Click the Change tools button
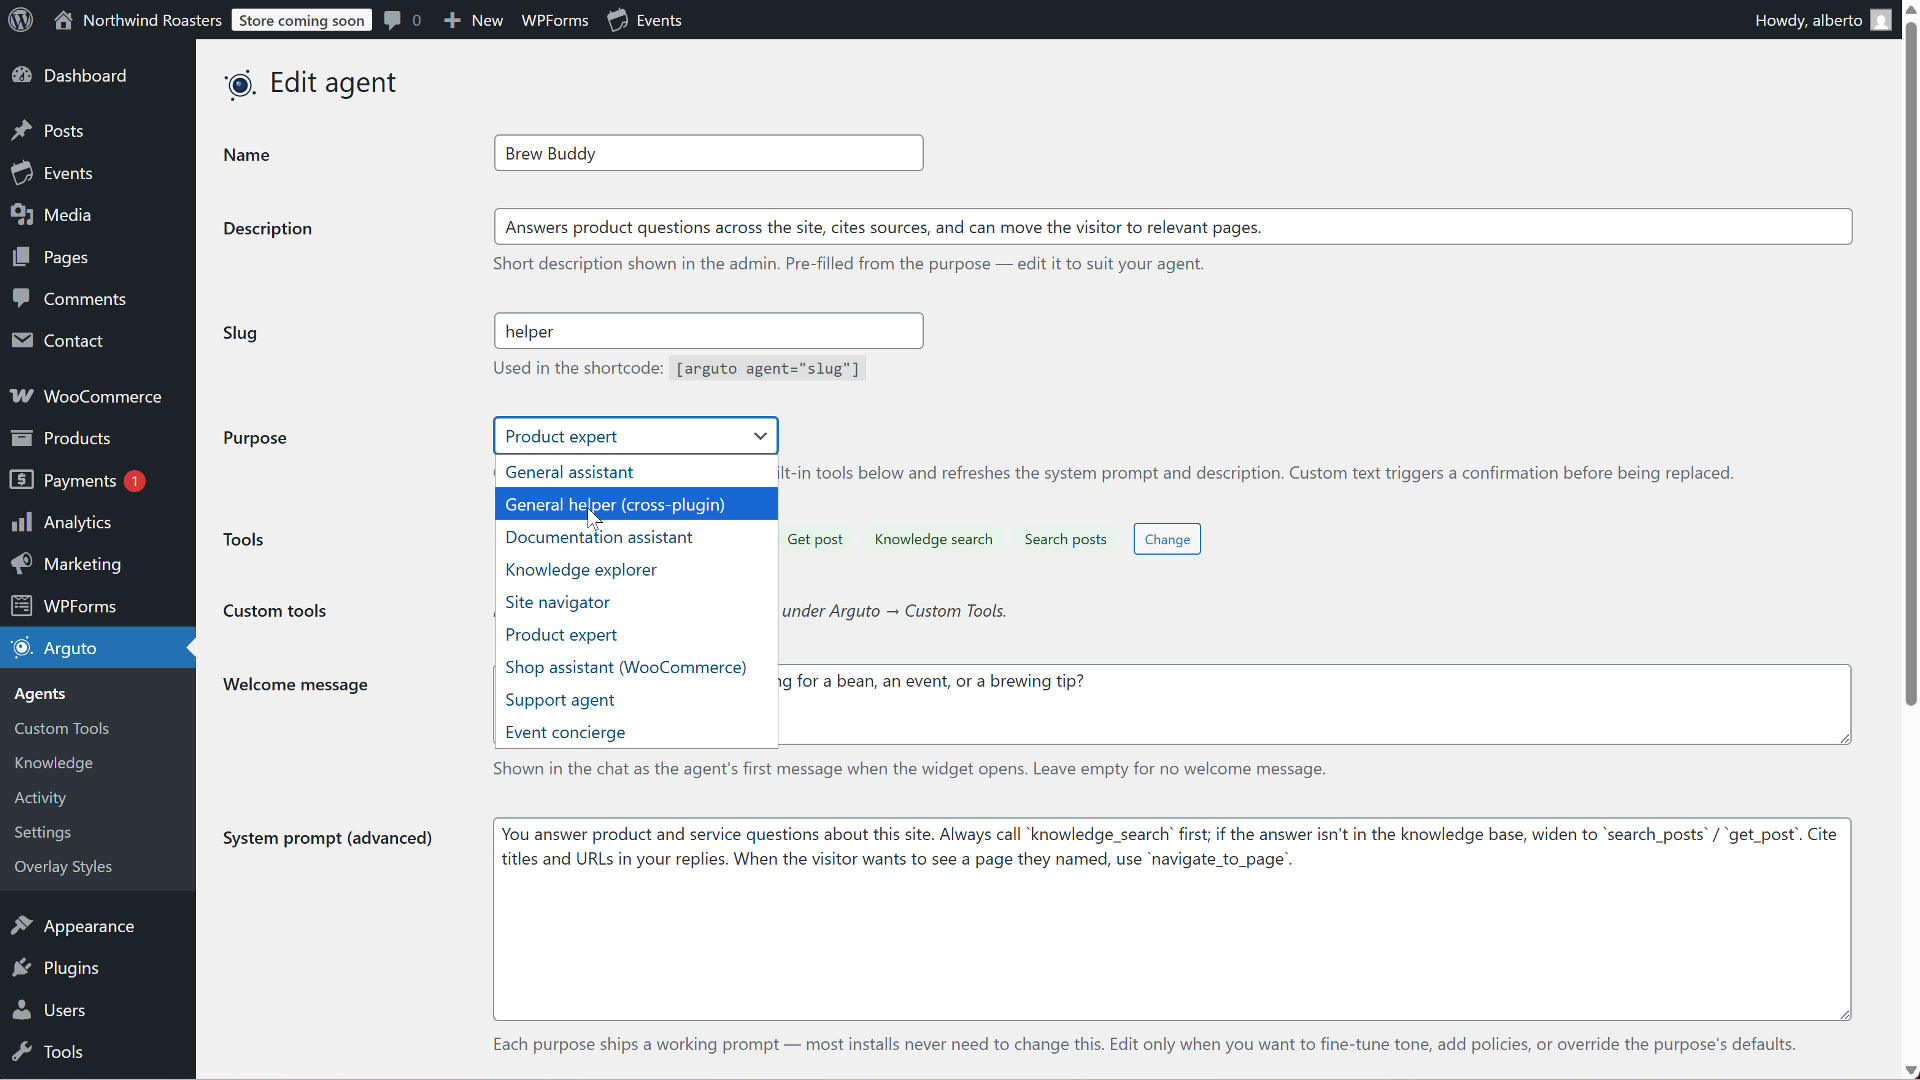The height and width of the screenshot is (1080, 1920). point(1167,539)
